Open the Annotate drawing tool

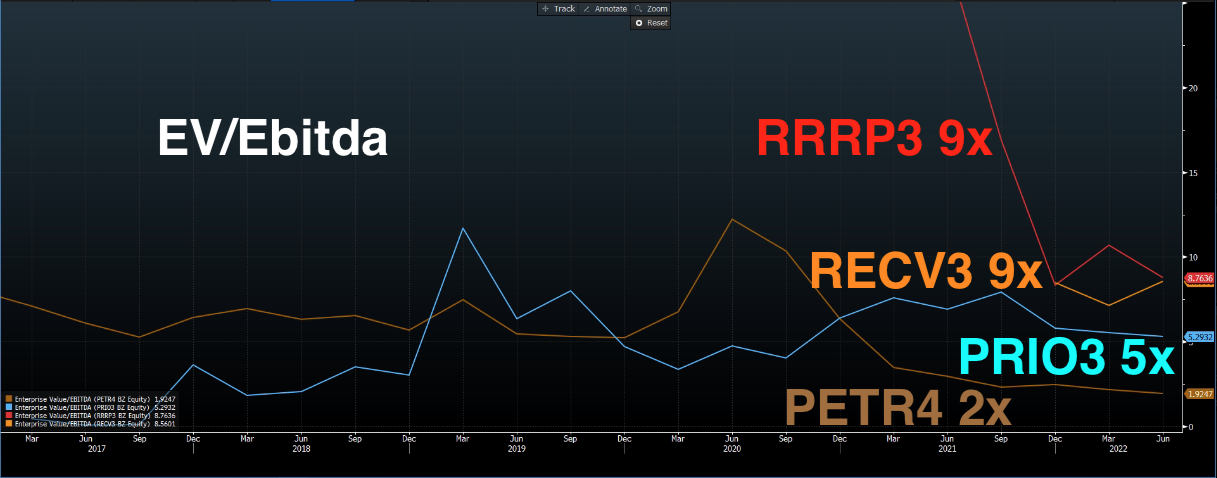pyautogui.click(x=605, y=9)
